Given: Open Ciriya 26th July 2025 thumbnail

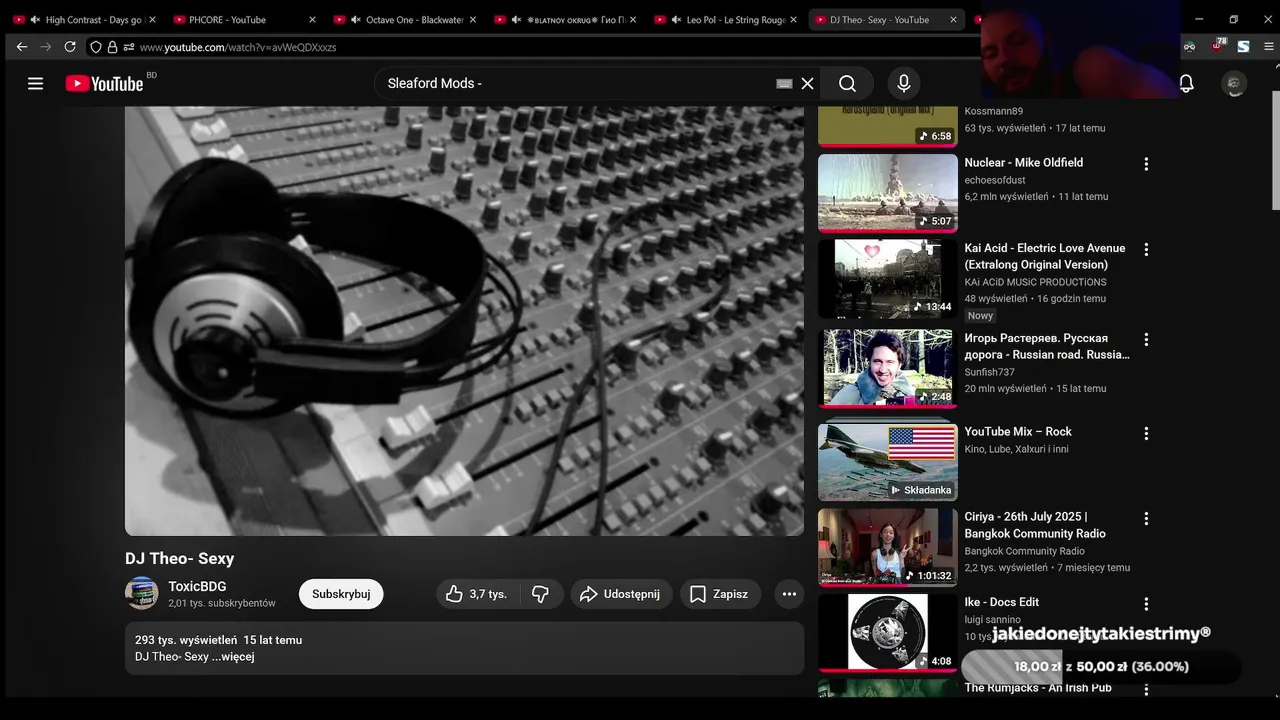Looking at the screenshot, I should coord(887,547).
